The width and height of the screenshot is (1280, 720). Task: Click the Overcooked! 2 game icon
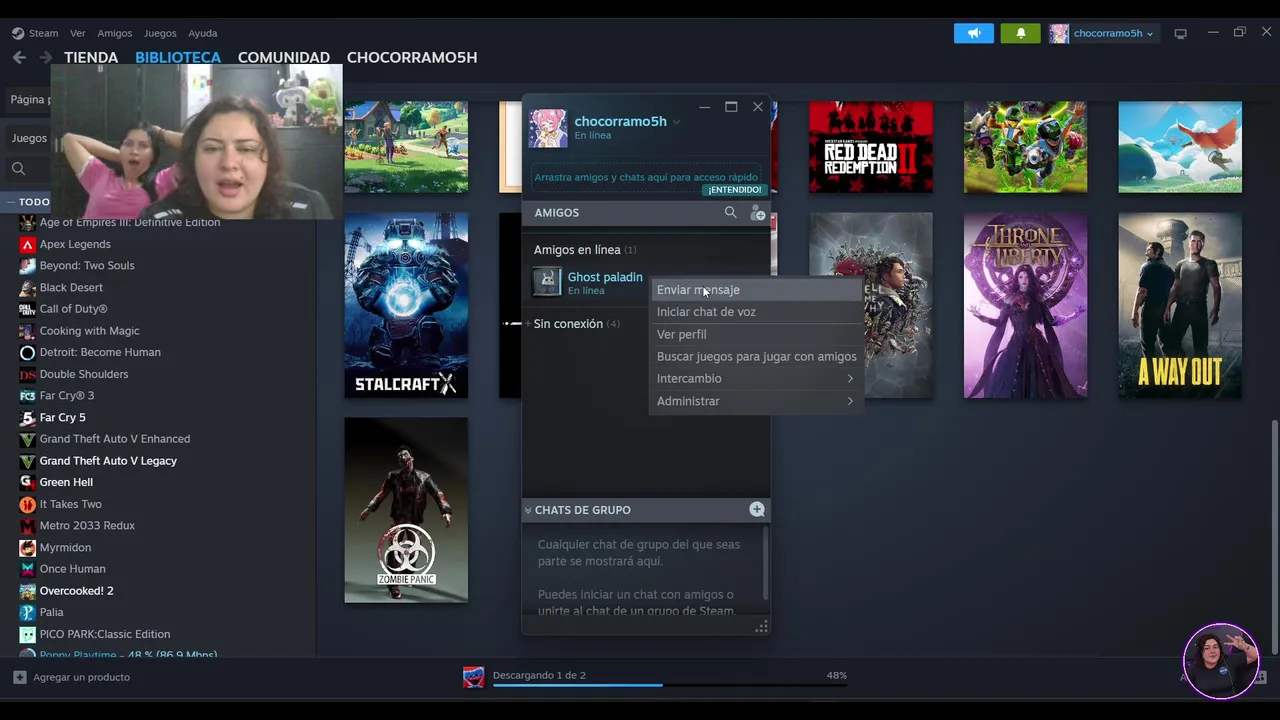click(x=27, y=590)
